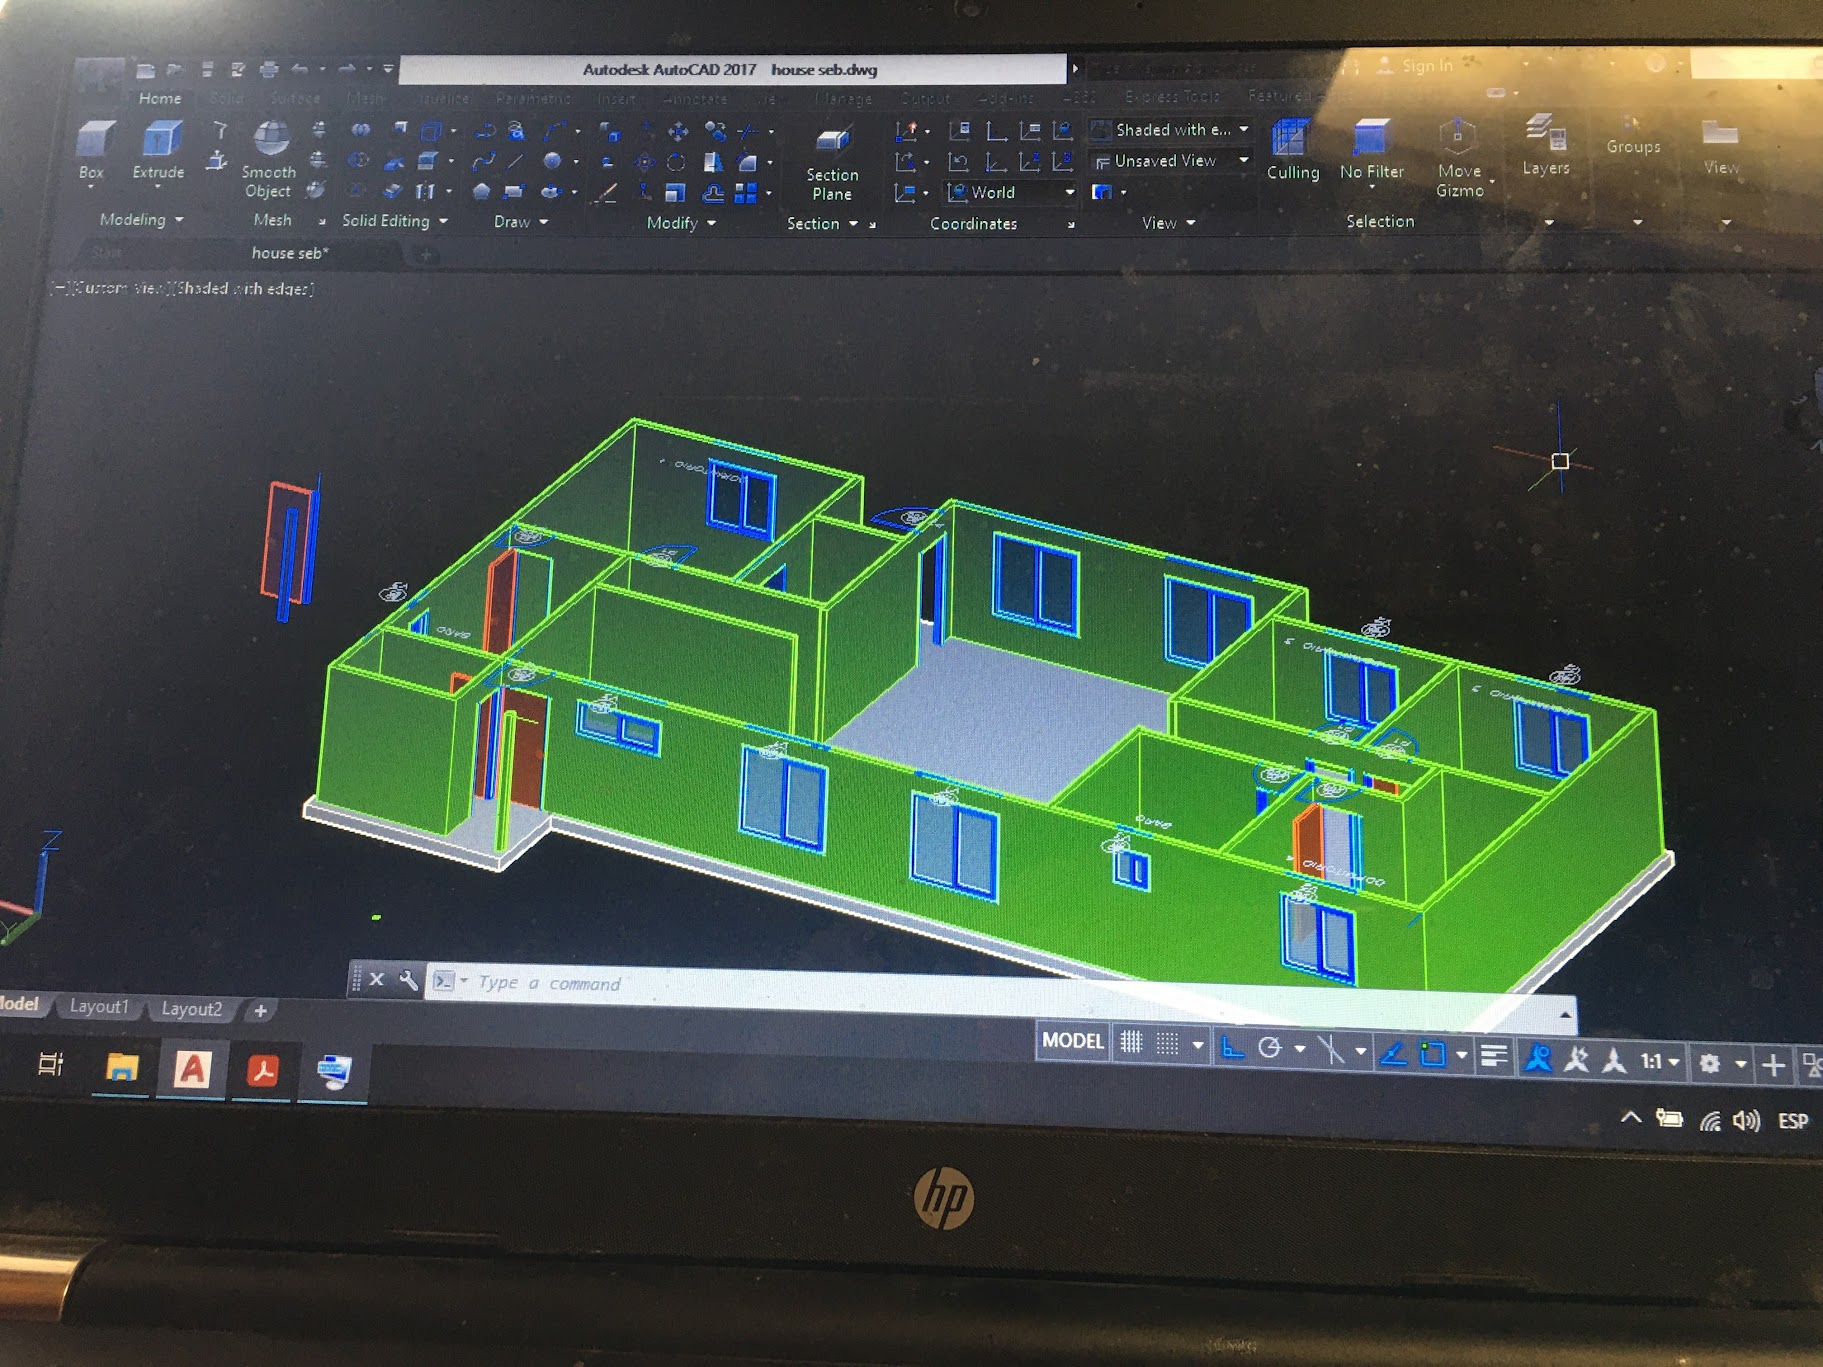Switch to the Layout1 tab
Screen dimensions: 1823x1367
click(x=99, y=1007)
